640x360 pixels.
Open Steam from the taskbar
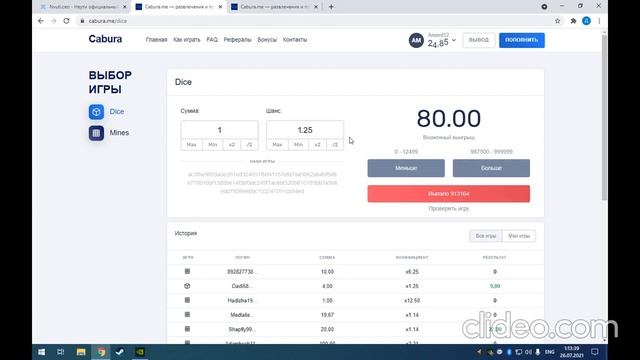[120, 352]
